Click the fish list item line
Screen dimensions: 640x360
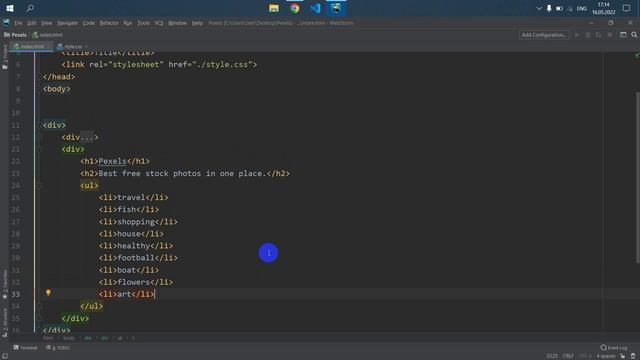[x=129, y=209]
